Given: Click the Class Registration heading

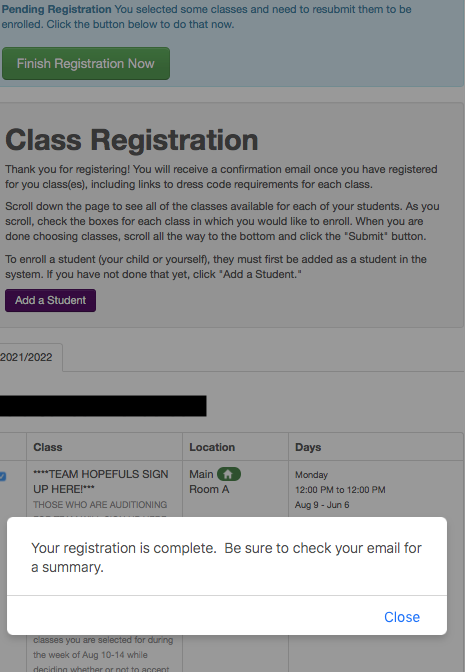Looking at the screenshot, I should coord(132,140).
